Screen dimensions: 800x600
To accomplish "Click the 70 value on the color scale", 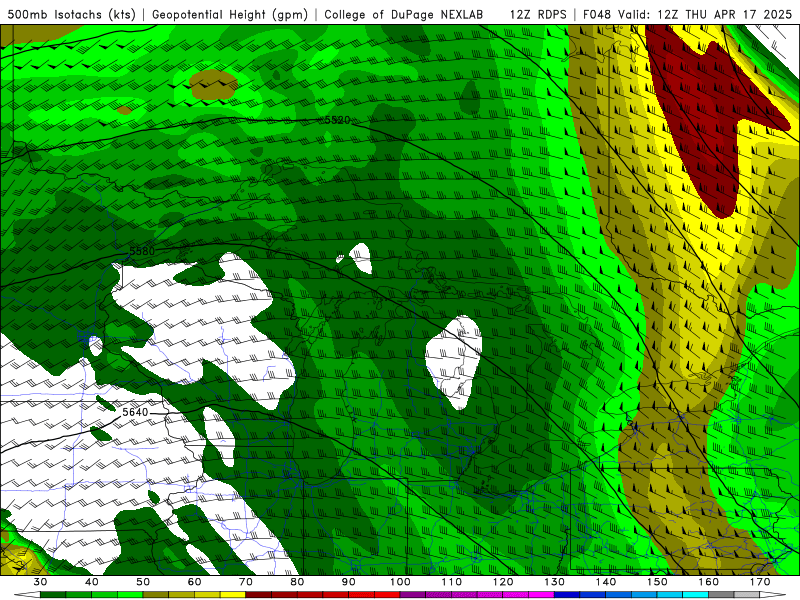I will pos(245,582).
